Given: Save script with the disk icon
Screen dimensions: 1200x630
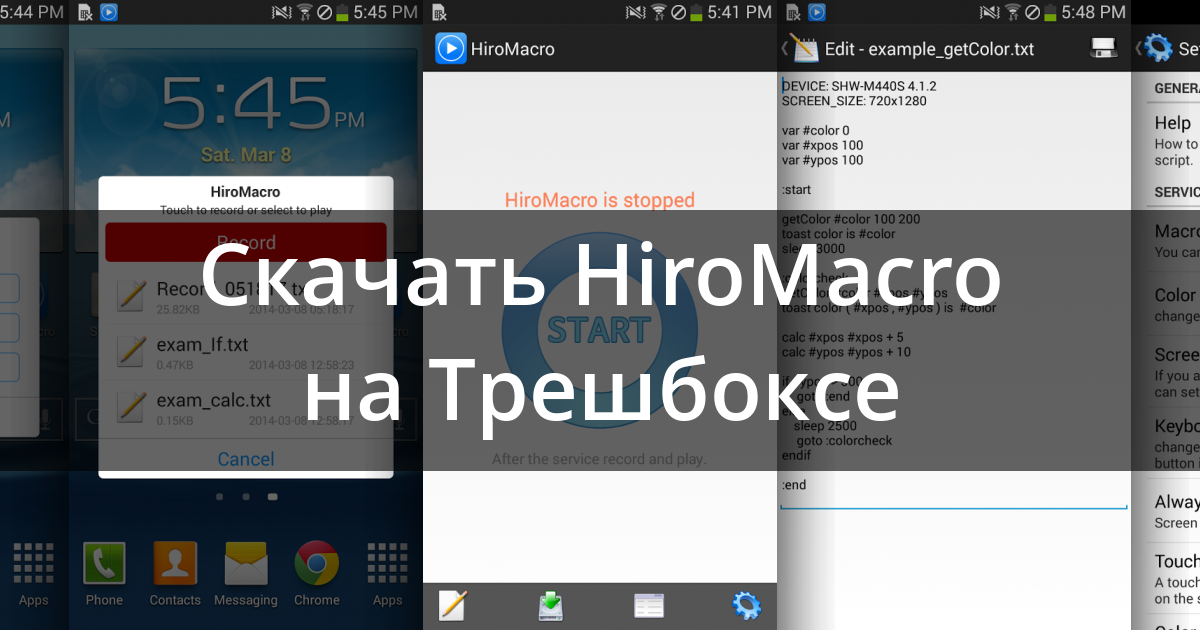Looking at the screenshot, I should tap(1103, 48).
